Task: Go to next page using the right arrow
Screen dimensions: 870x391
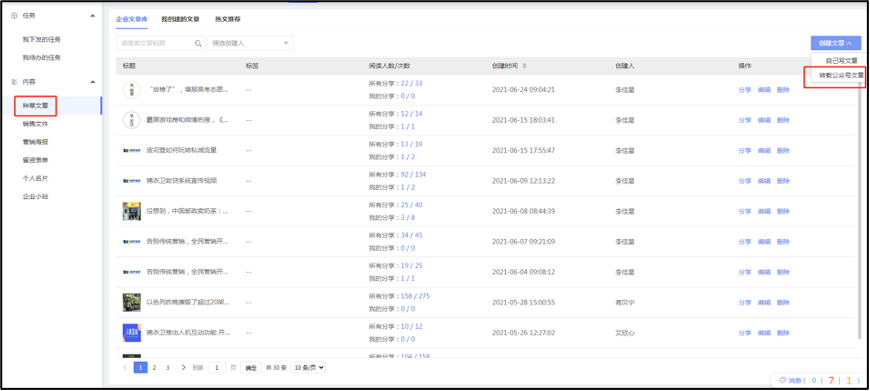Action: tap(183, 367)
